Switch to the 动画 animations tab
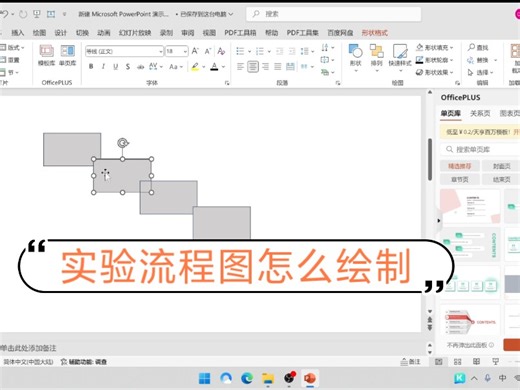 [x=104, y=33]
